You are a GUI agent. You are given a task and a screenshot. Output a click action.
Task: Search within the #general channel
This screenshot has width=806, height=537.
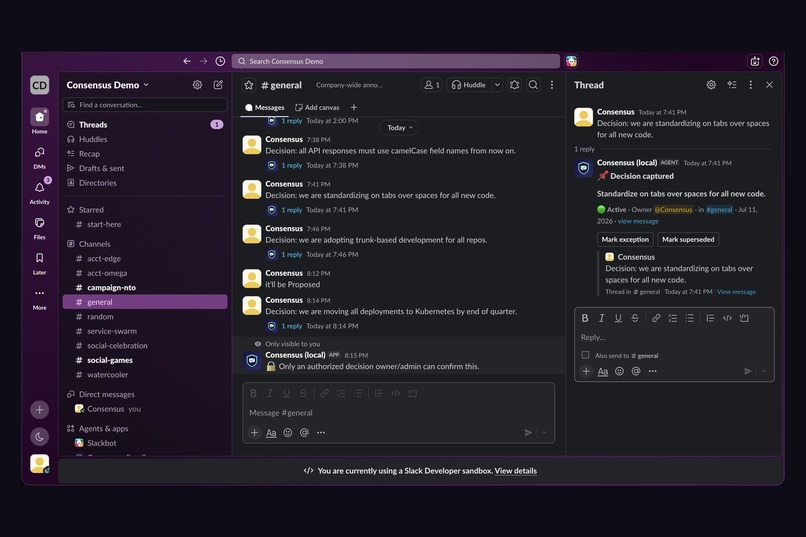click(533, 85)
